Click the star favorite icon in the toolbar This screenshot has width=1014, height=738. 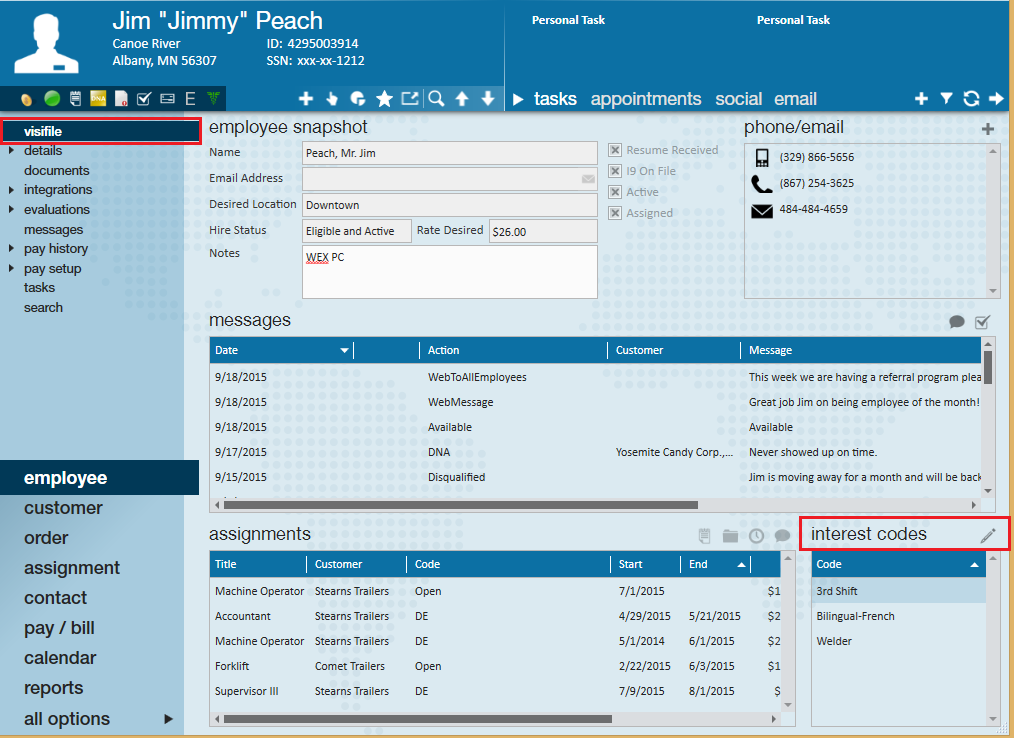point(384,99)
